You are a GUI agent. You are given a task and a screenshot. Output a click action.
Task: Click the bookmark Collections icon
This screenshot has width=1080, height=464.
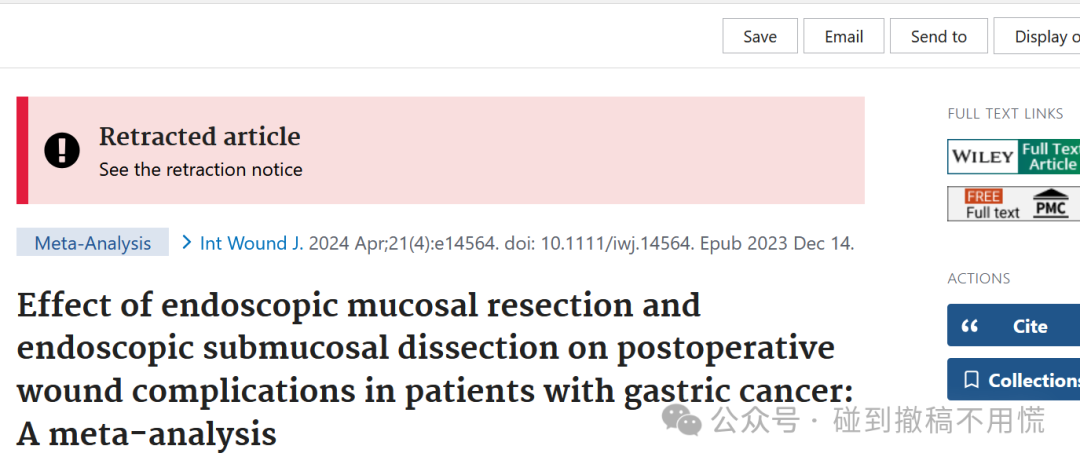pos(971,380)
